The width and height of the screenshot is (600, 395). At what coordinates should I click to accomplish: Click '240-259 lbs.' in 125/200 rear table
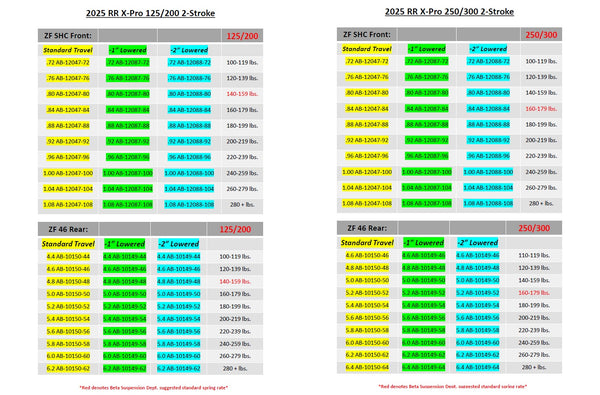(235, 344)
